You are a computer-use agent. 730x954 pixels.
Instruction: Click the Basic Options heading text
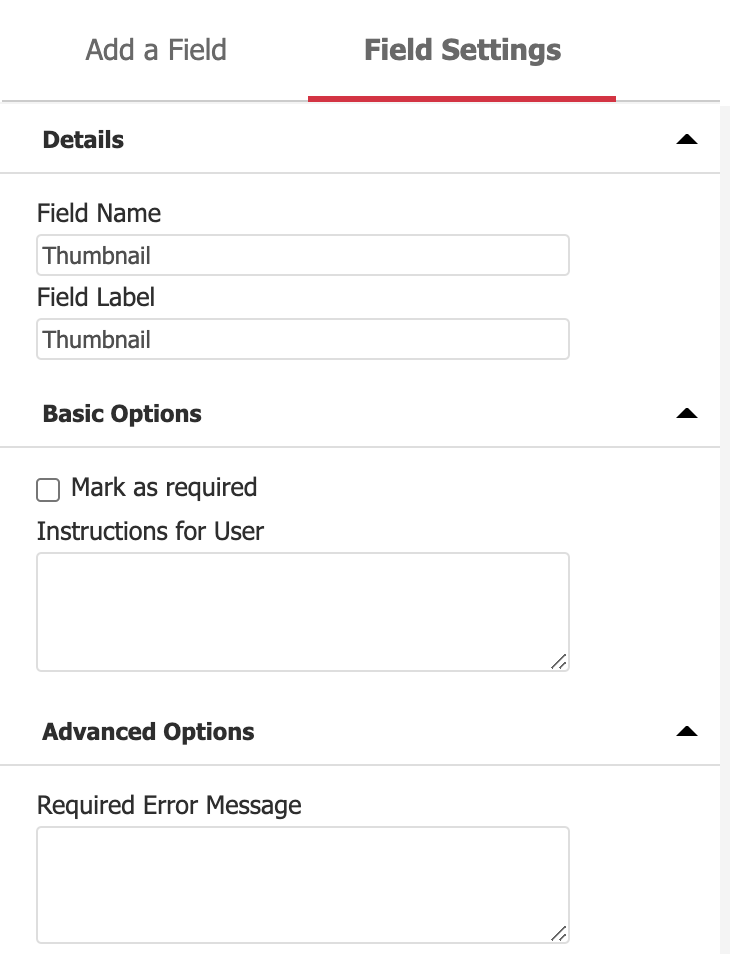click(122, 414)
